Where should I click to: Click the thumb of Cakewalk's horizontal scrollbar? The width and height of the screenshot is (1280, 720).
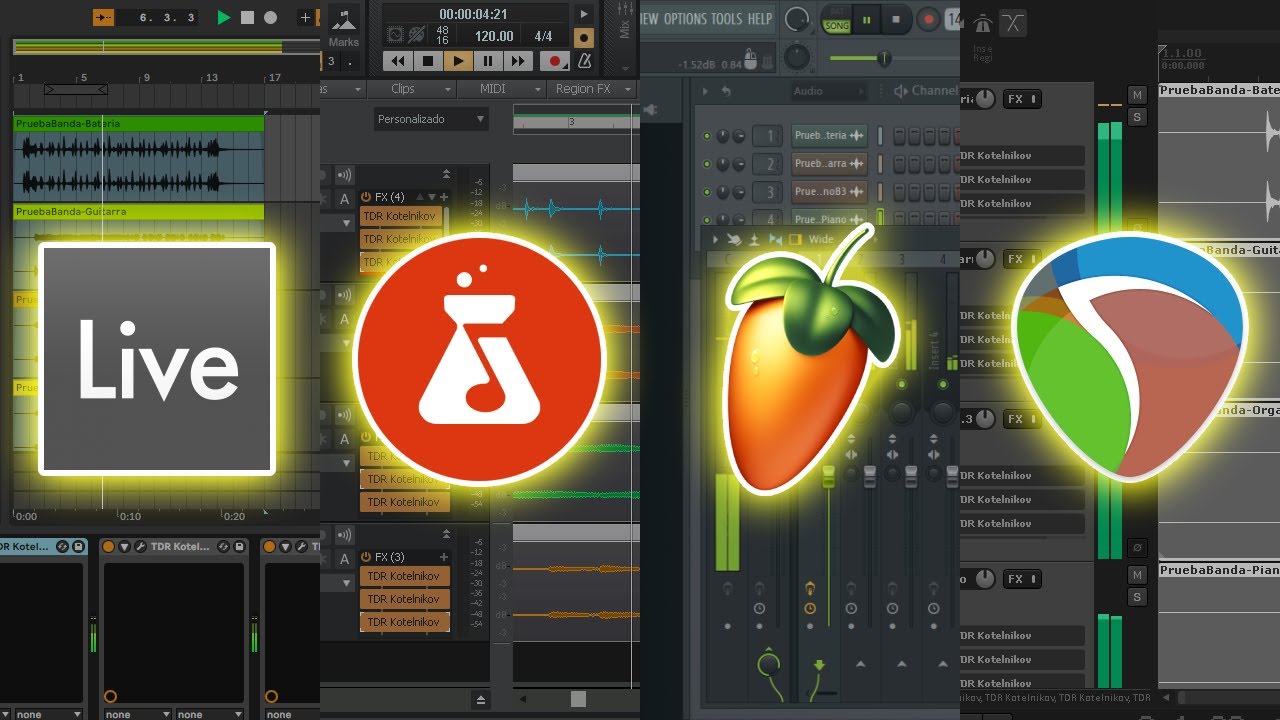(x=578, y=699)
